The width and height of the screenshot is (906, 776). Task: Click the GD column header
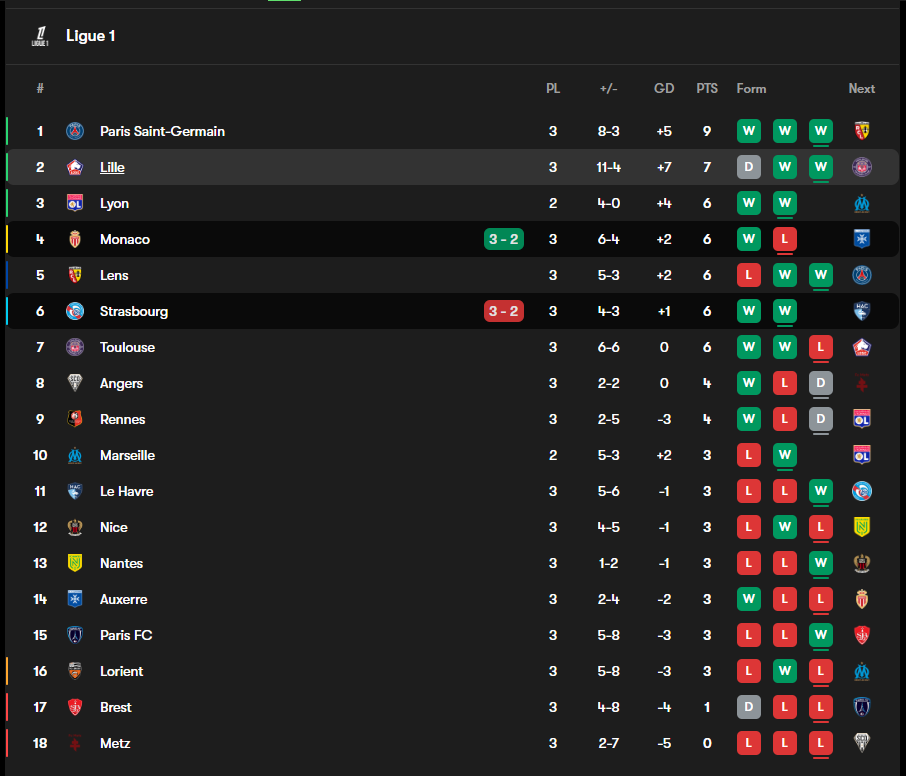click(x=664, y=88)
